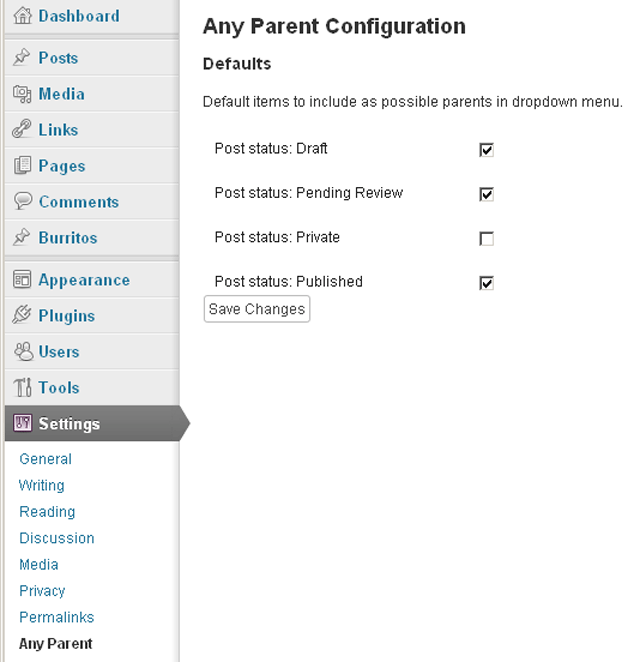Click the Appearance layout icon
The image size is (640, 662).
[22, 279]
